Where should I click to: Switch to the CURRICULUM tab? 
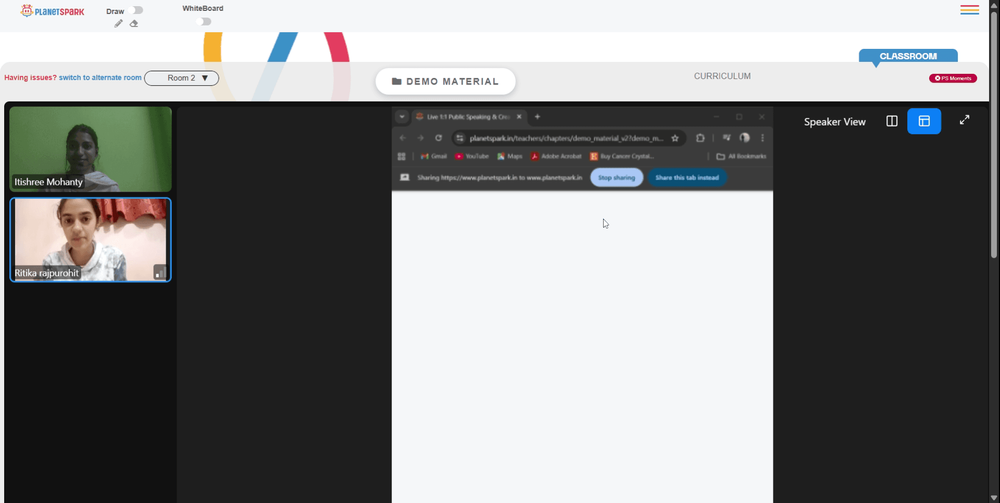click(x=722, y=76)
